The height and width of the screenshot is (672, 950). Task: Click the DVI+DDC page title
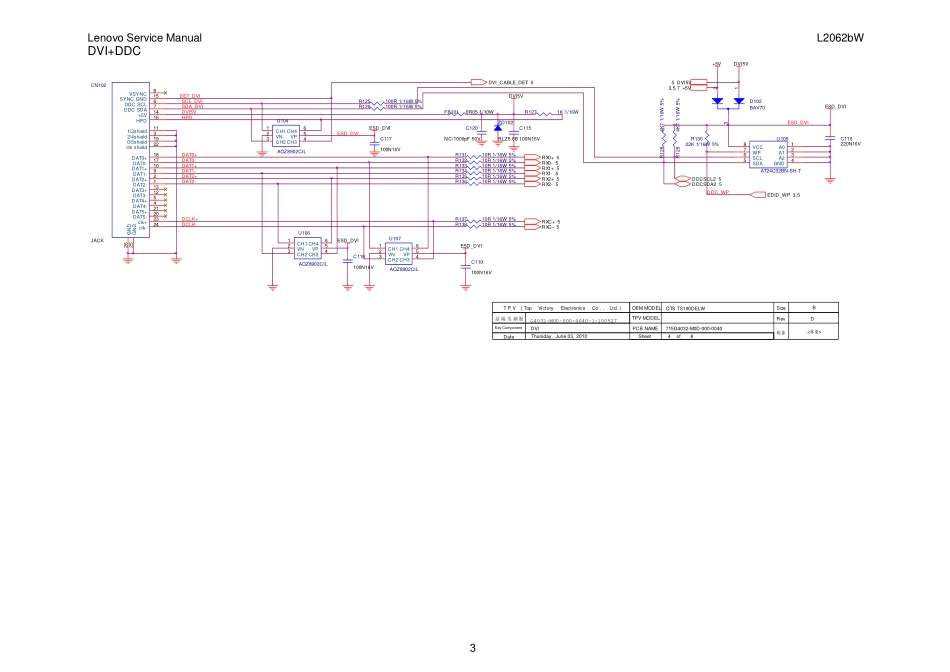click(114, 50)
